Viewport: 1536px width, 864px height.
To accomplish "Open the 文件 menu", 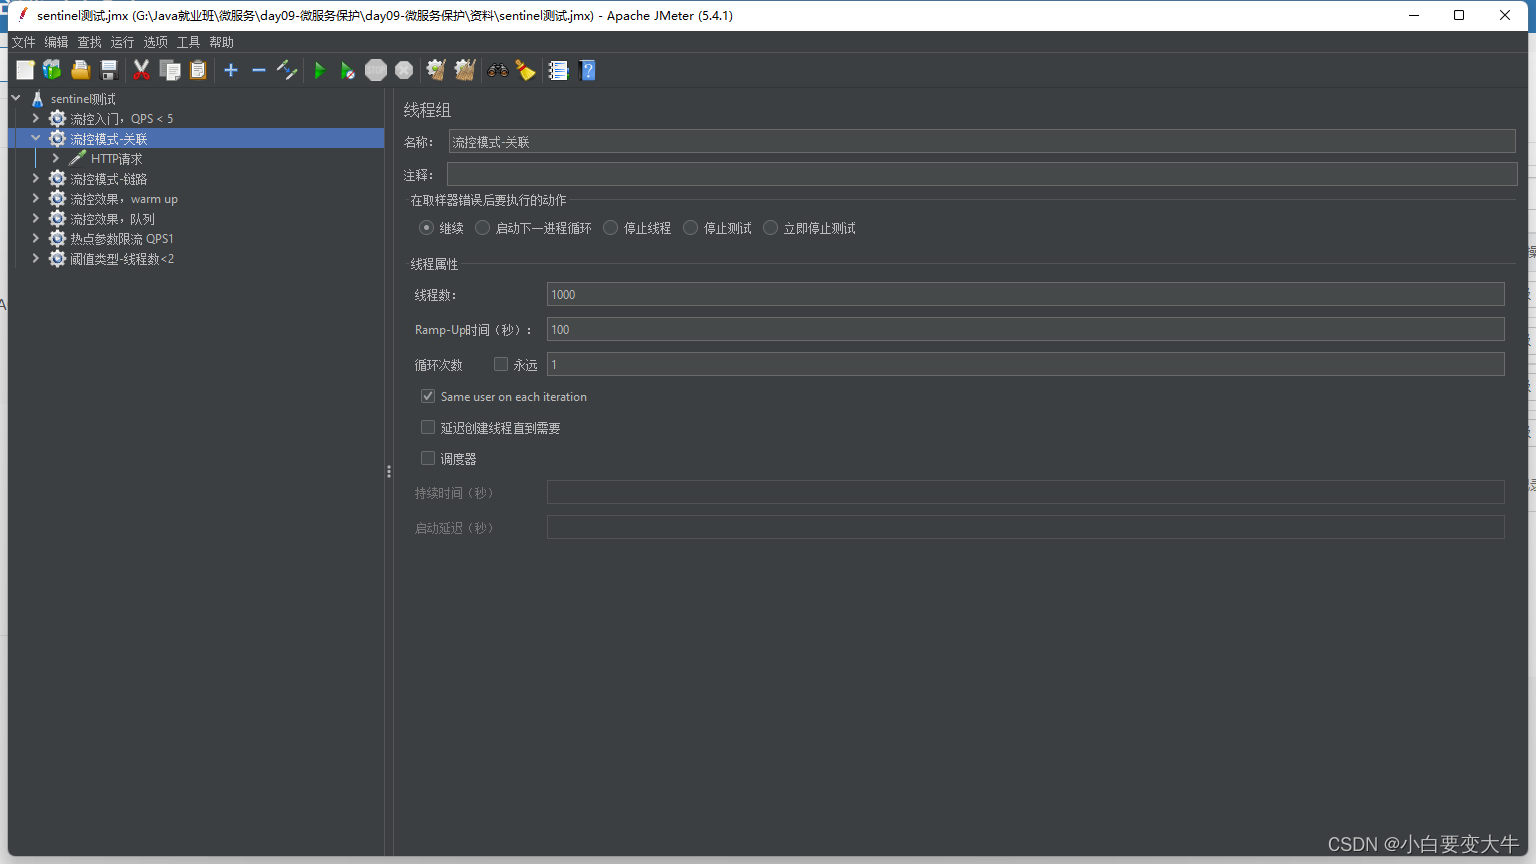I will (23, 42).
